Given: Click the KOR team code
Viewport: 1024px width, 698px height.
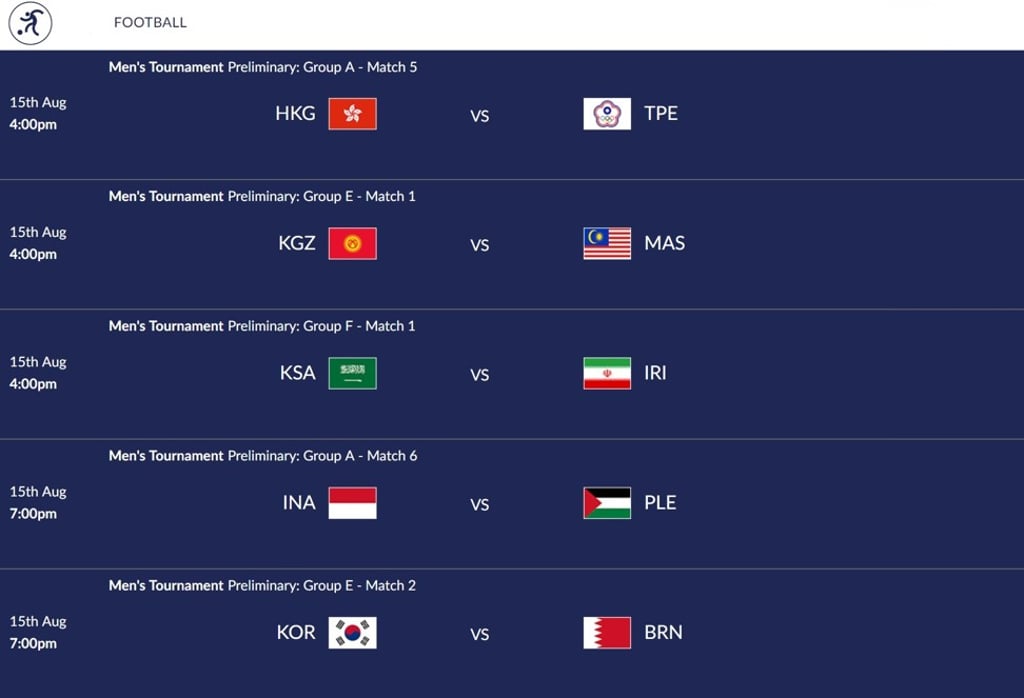Looking at the screenshot, I should (x=296, y=633).
